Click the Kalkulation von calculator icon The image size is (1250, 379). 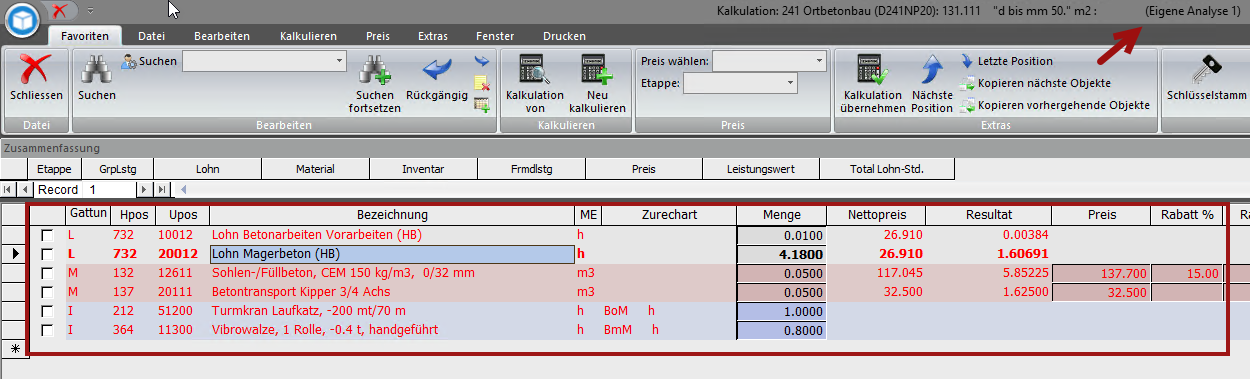tap(535, 70)
